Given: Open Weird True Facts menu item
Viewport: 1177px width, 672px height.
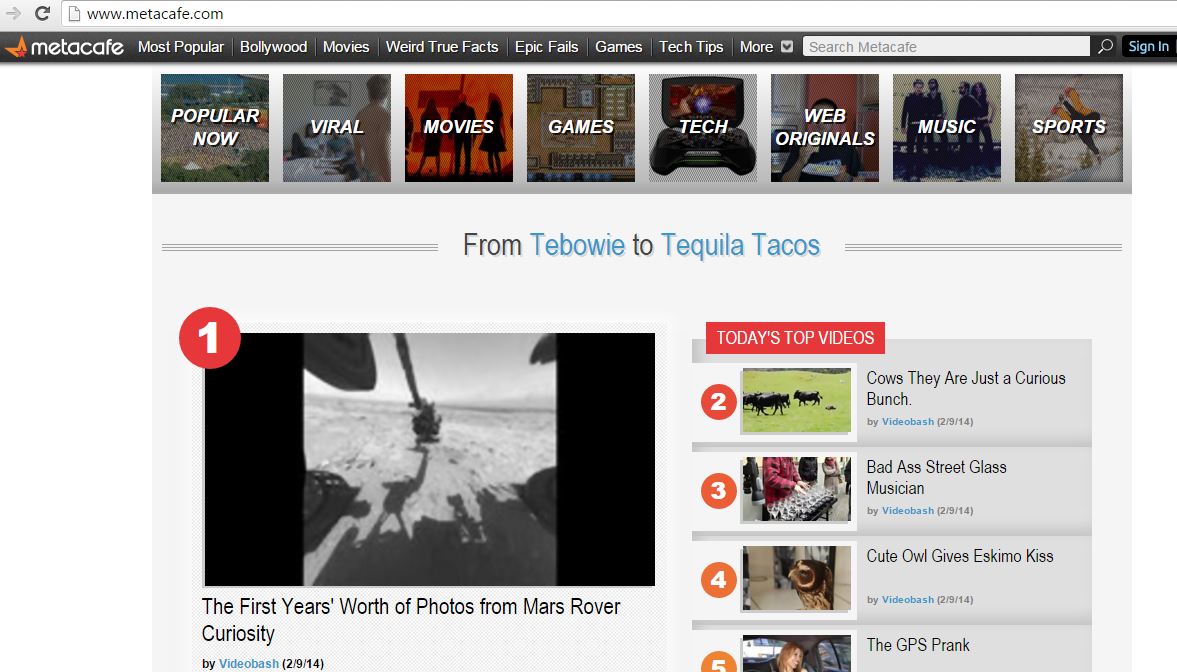Looking at the screenshot, I should pyautogui.click(x=442, y=47).
